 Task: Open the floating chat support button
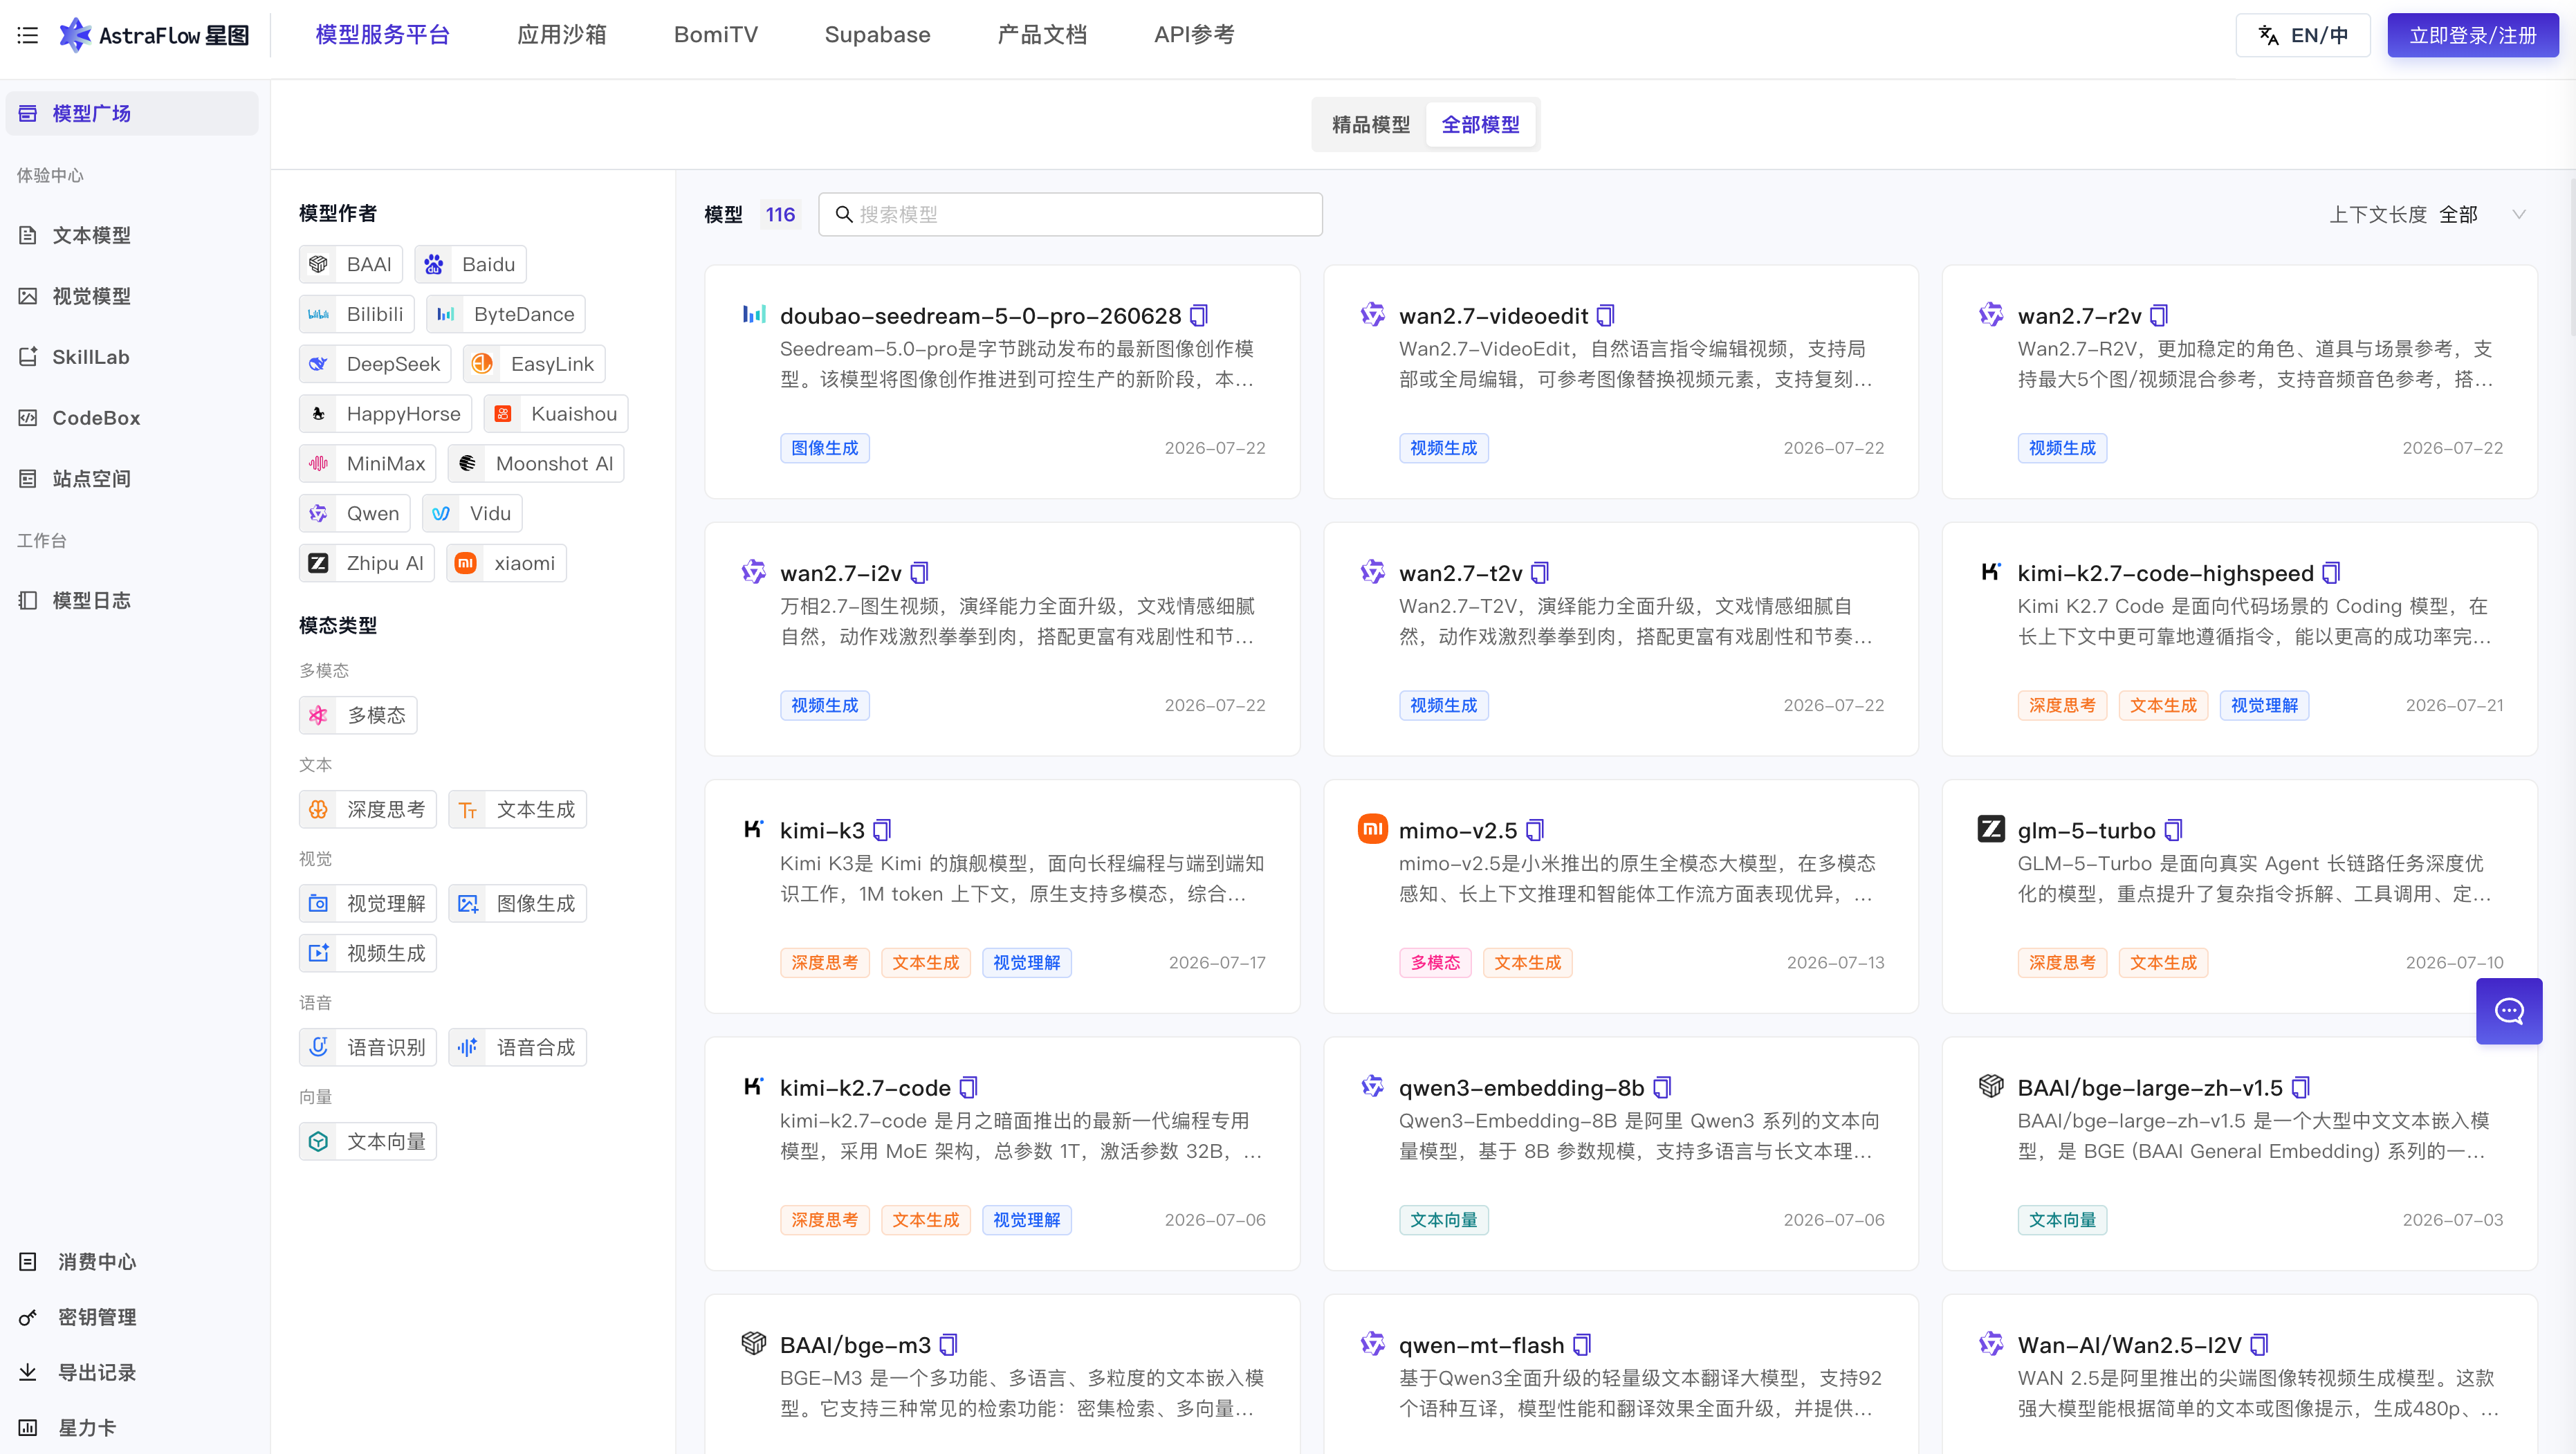coord(2509,1011)
